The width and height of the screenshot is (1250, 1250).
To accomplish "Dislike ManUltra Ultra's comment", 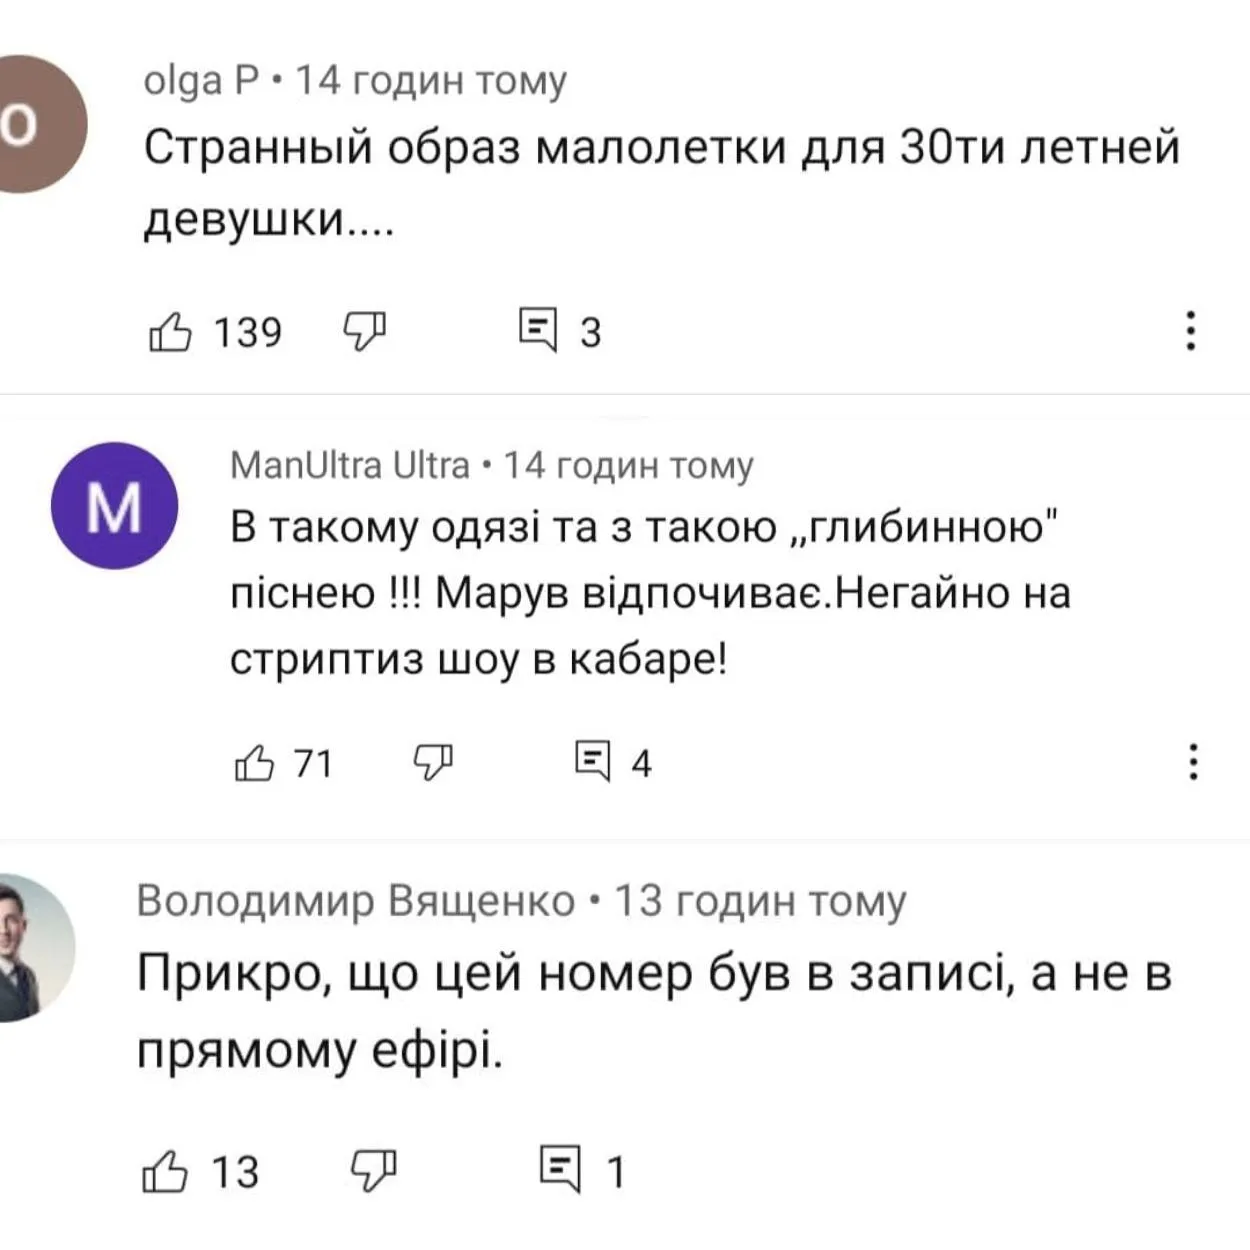I will click(433, 763).
